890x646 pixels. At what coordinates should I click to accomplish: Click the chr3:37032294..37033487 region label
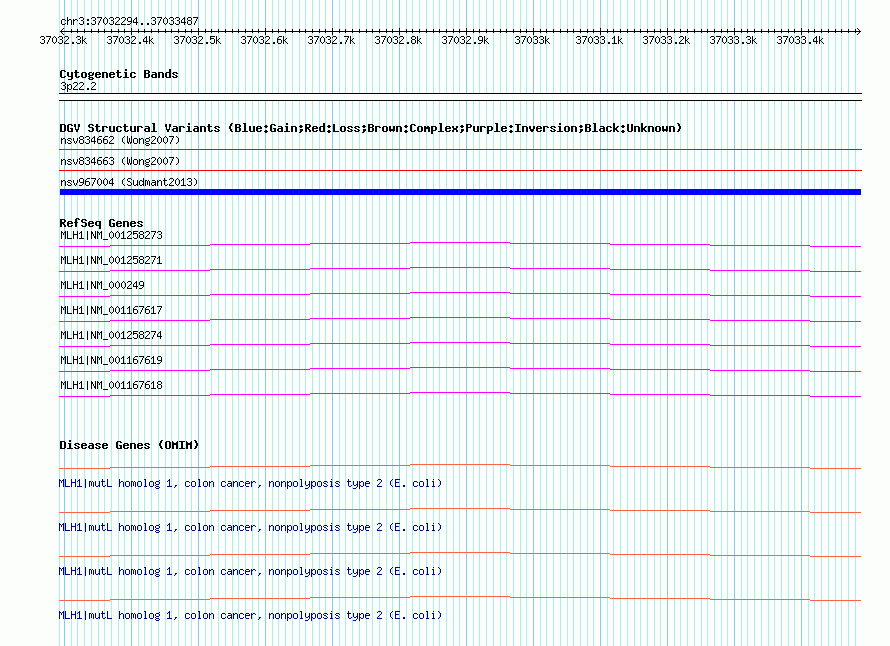click(x=129, y=21)
